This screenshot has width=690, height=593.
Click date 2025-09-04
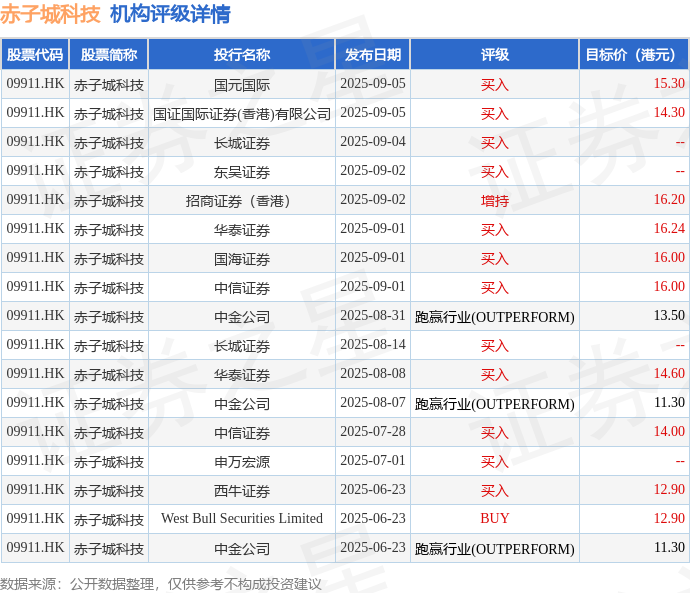(373, 142)
